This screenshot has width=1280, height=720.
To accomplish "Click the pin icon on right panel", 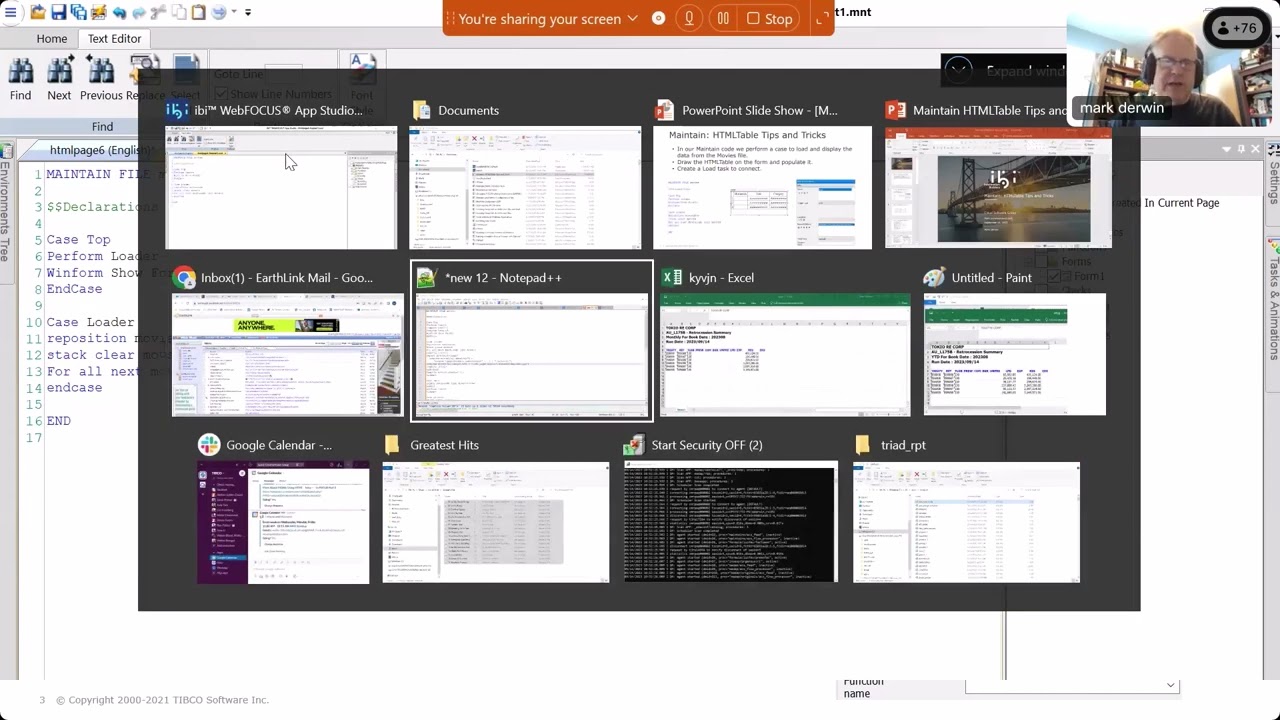I will point(1241,149).
